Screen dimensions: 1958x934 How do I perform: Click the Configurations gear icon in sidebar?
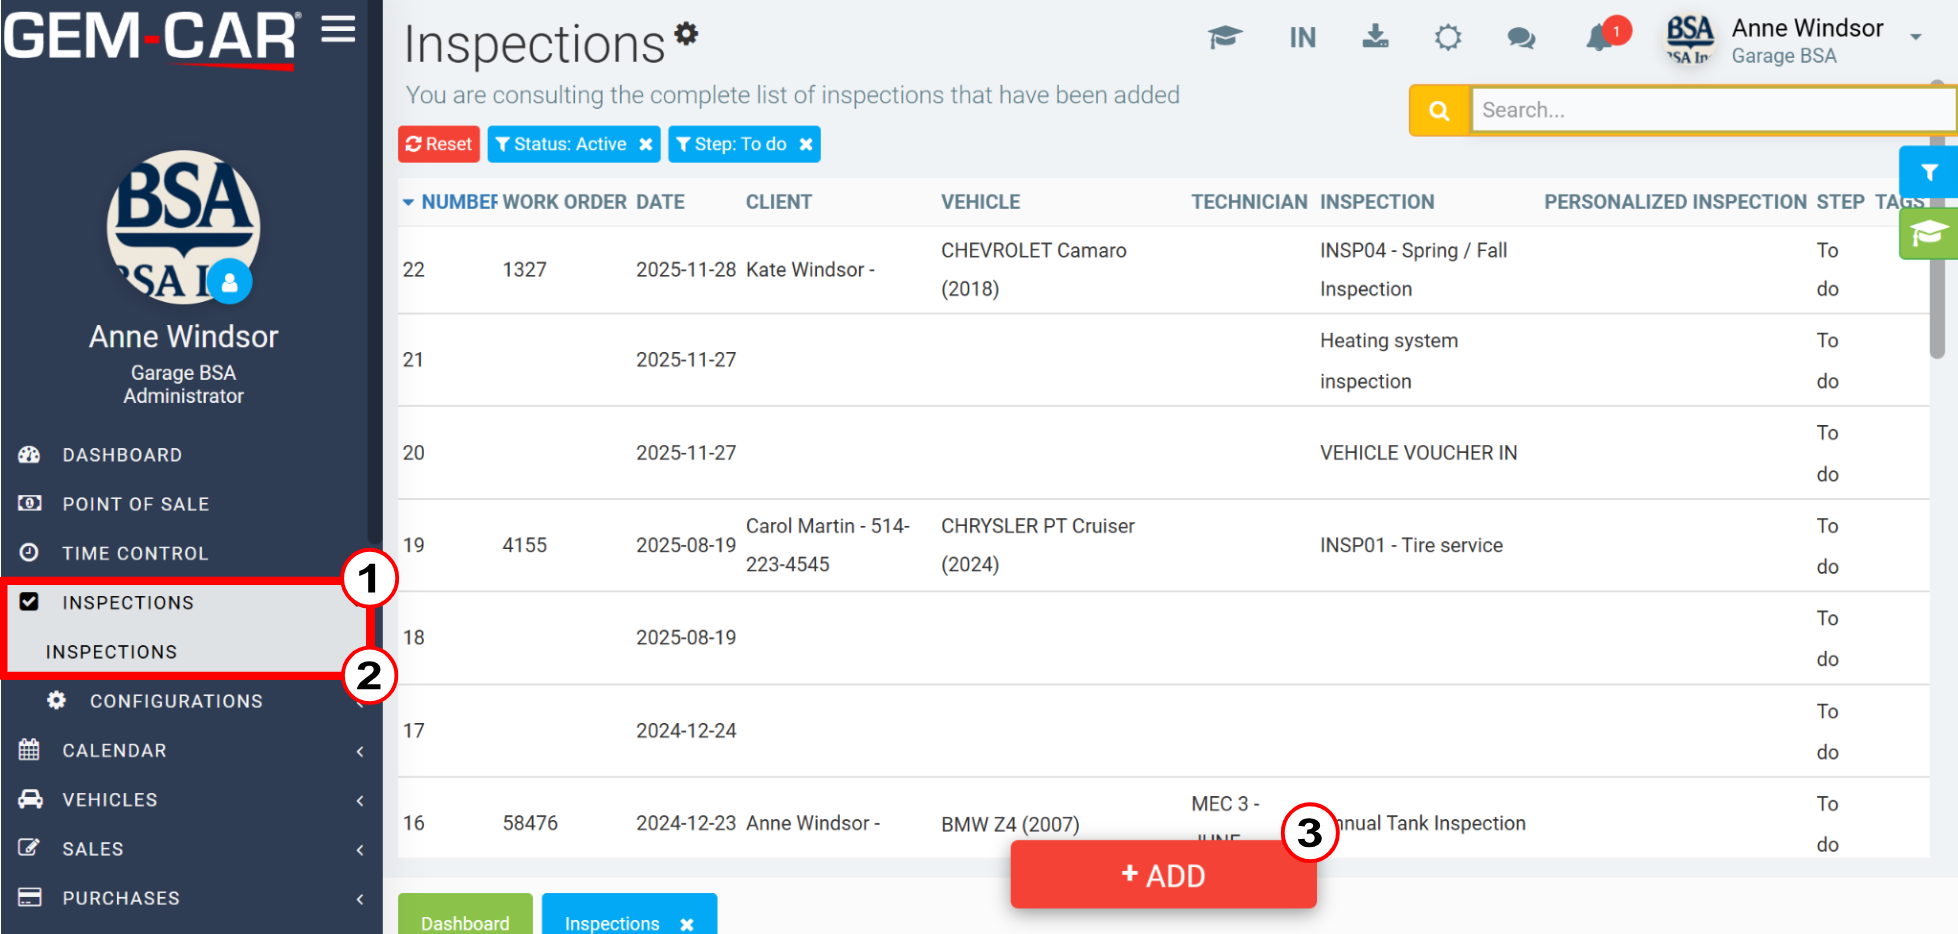[x=57, y=700]
